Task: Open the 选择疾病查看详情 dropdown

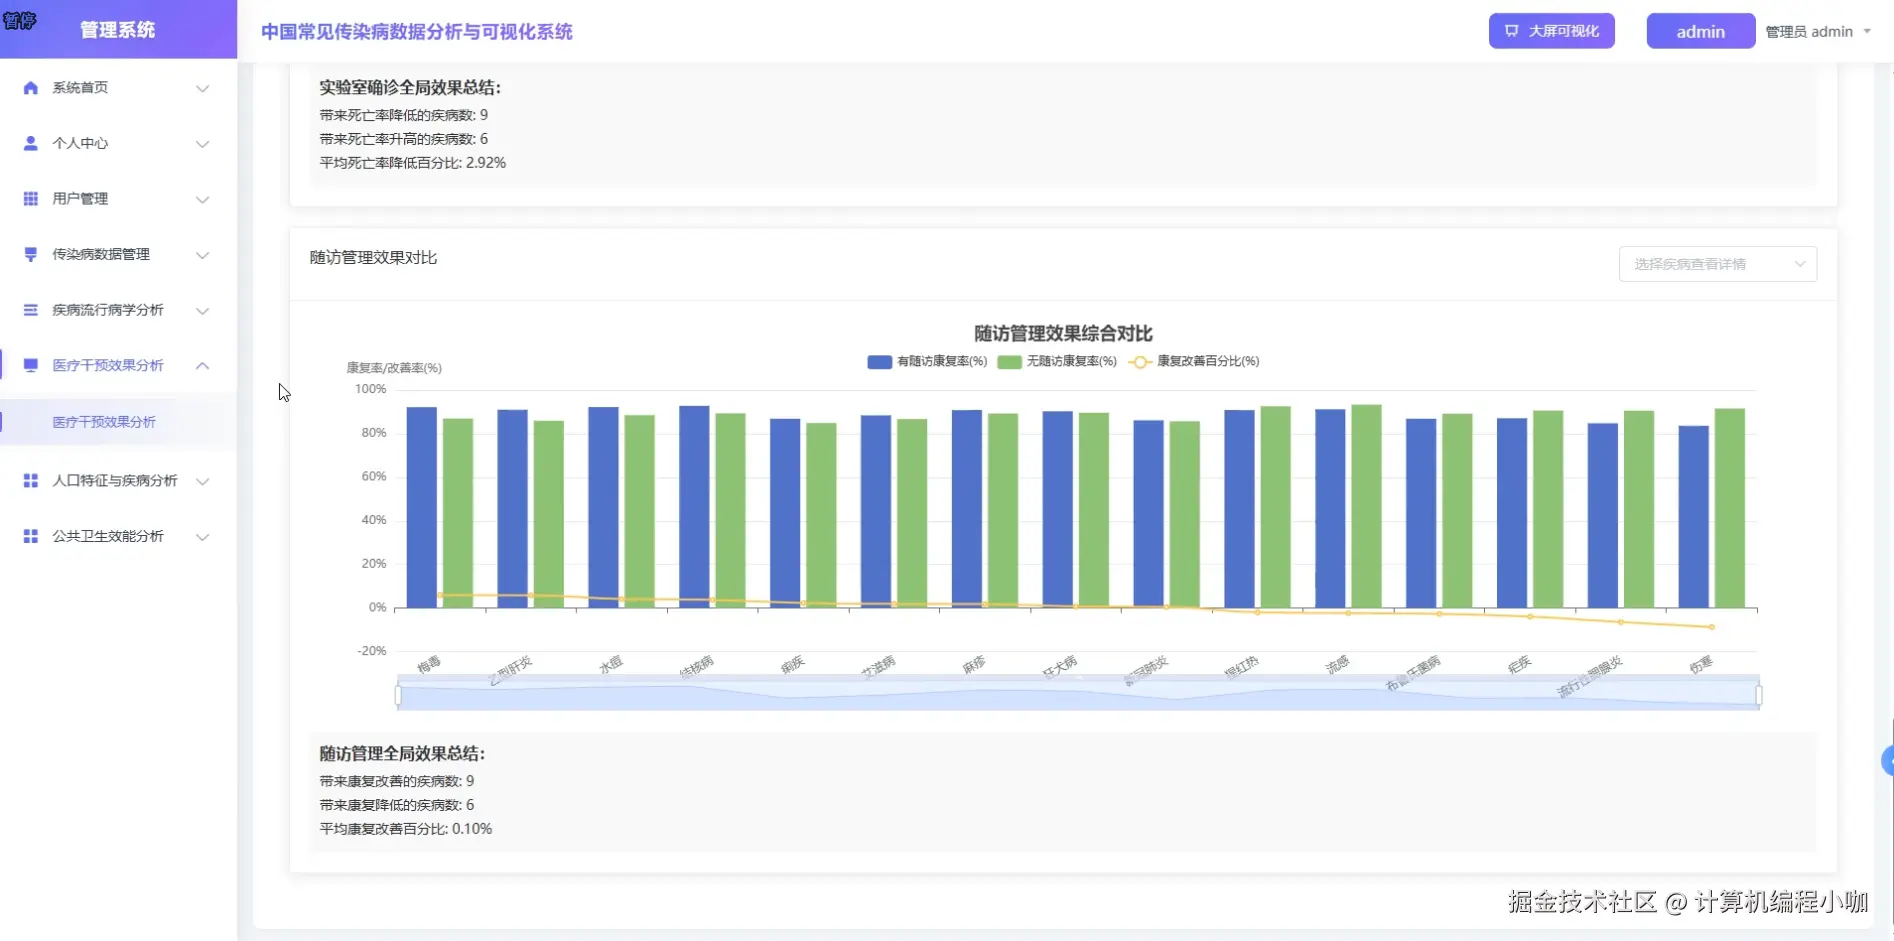Action: 1717,264
